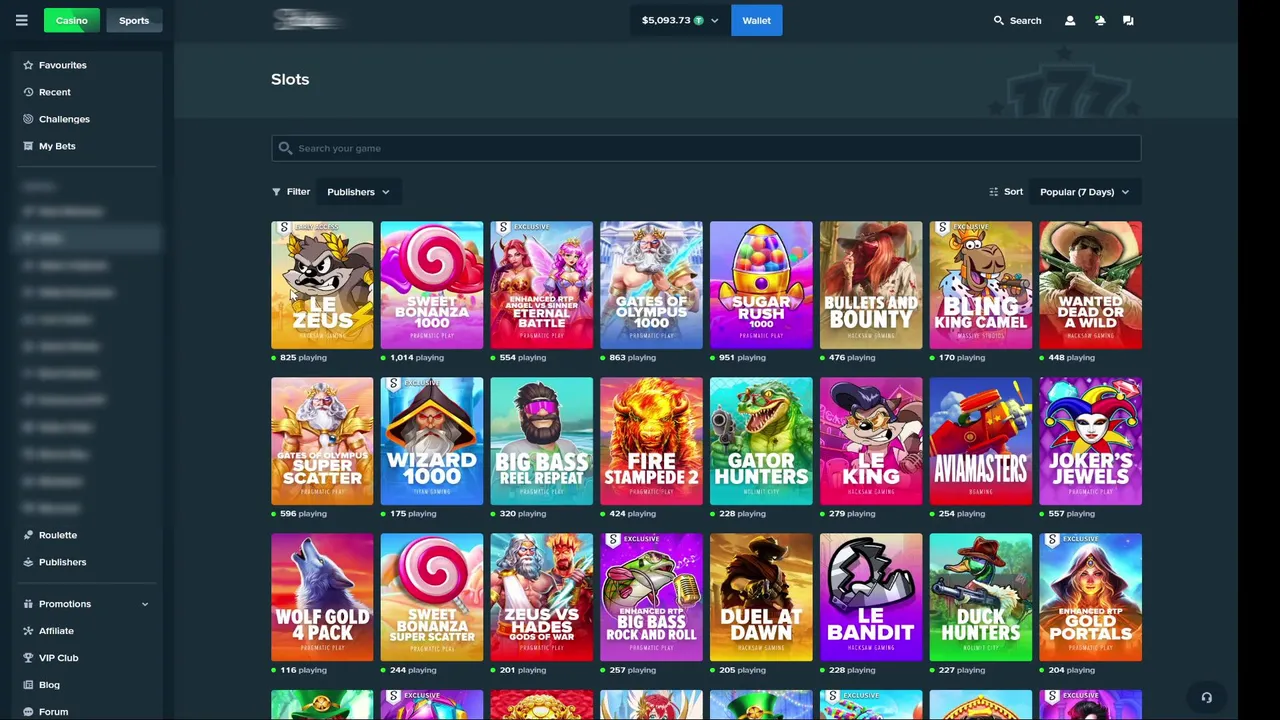1280x720 pixels.
Task: Open the Bullets and Bounty game
Action: (871, 285)
